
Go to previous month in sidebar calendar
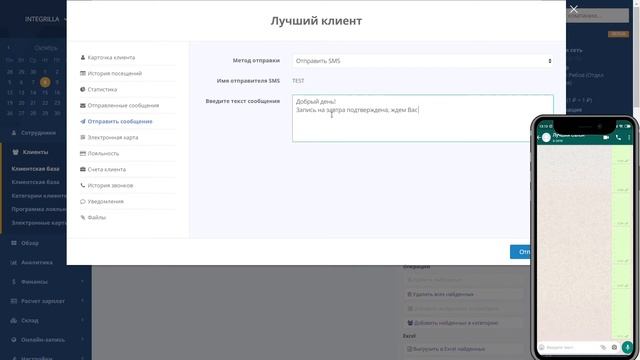click(9, 48)
